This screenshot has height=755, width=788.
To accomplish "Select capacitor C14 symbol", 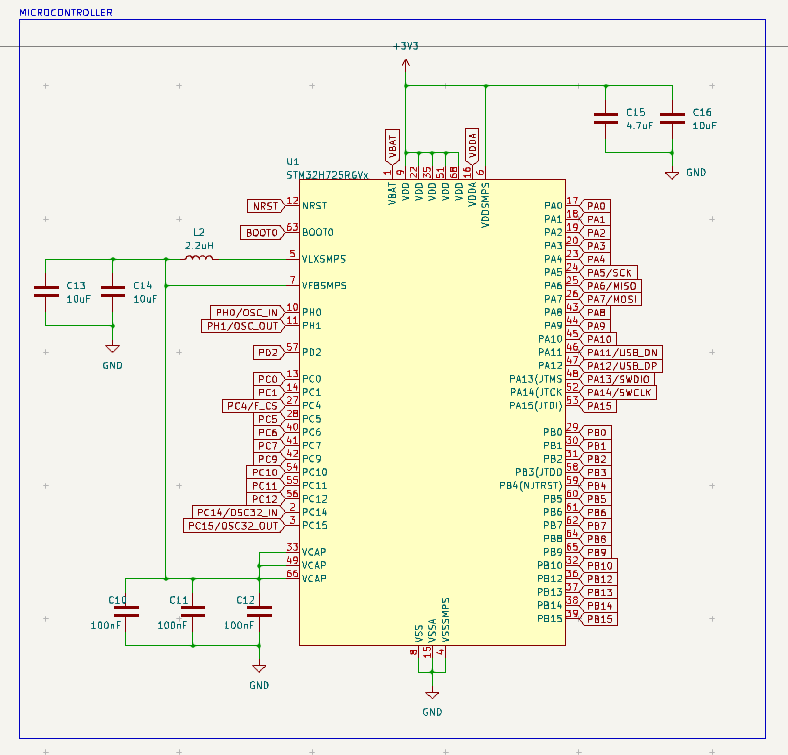I will (x=113, y=292).
